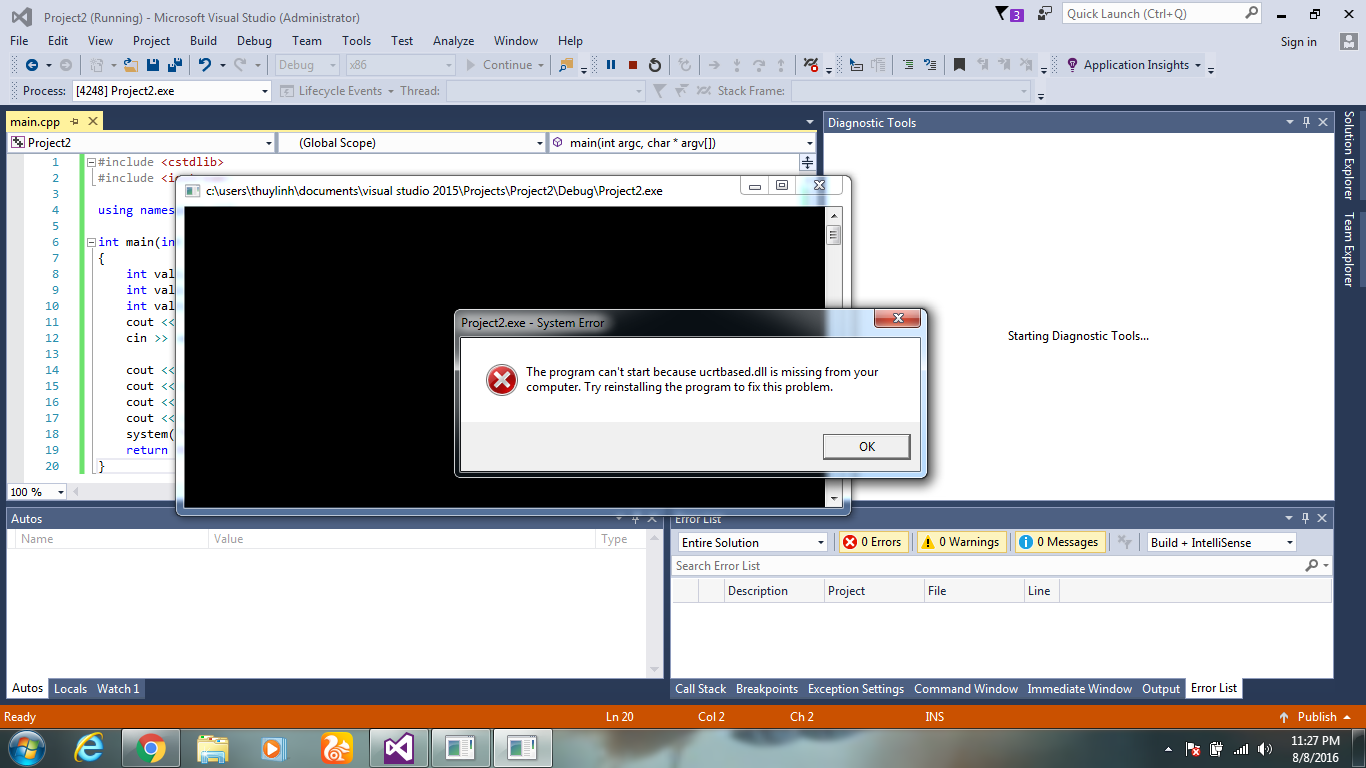
Task: Click the Undo arrow icon
Action: coord(205,65)
